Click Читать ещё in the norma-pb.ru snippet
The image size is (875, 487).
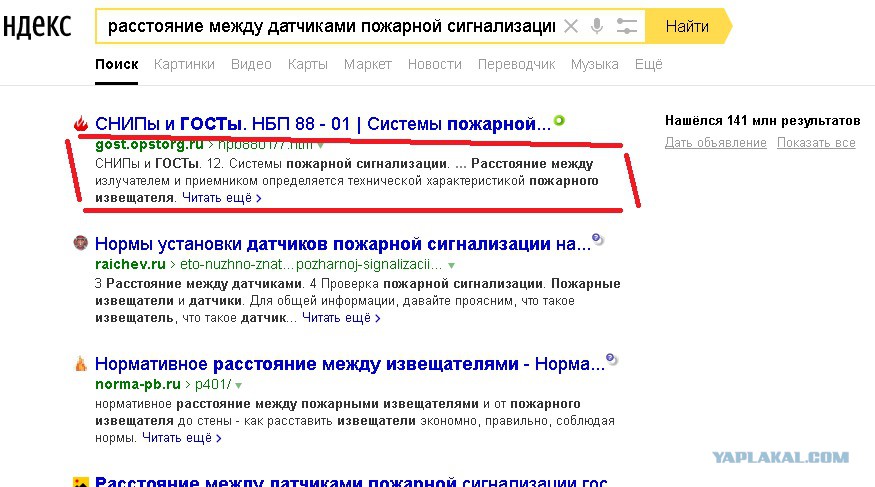pos(181,438)
